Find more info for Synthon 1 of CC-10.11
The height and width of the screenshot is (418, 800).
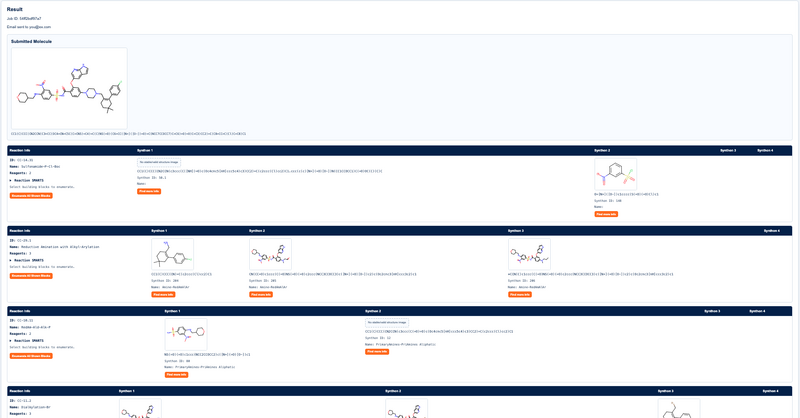coord(177,375)
